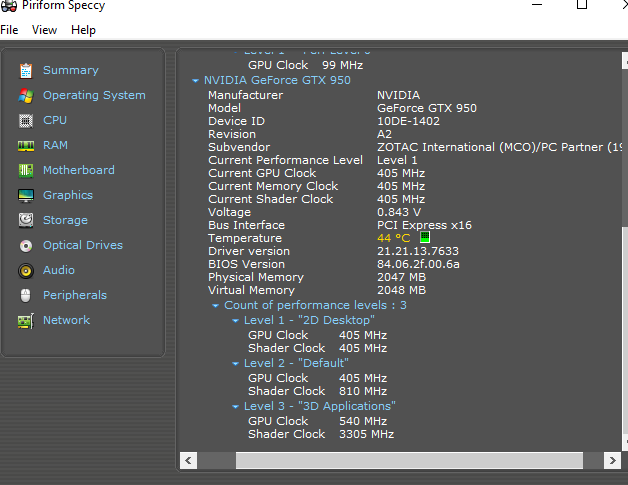This screenshot has width=628, height=485.
Task: Open the Optical Drives section label
Action: point(83,245)
